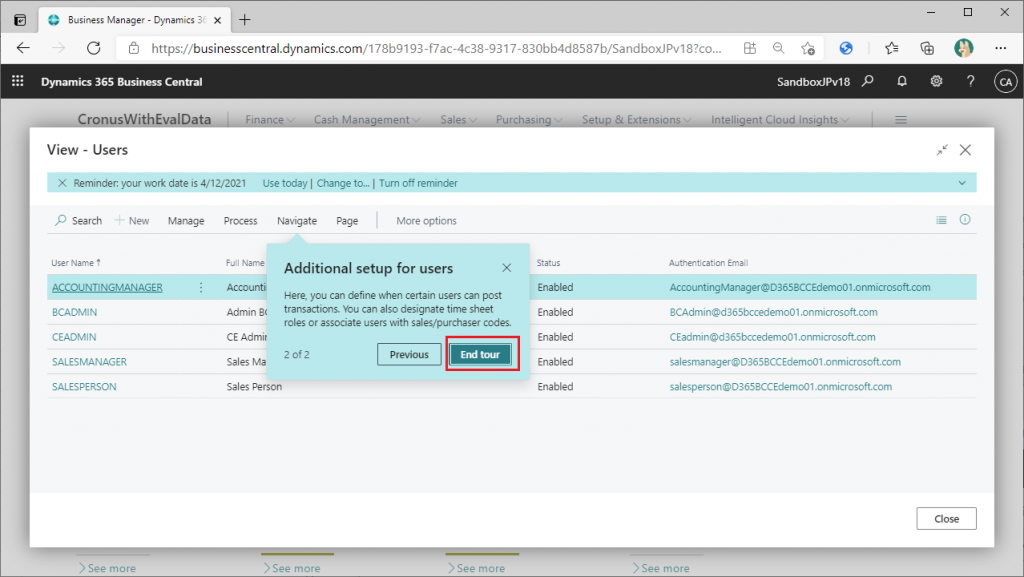The width and height of the screenshot is (1024, 577).
Task: Open the help question mark
Action: (970, 81)
